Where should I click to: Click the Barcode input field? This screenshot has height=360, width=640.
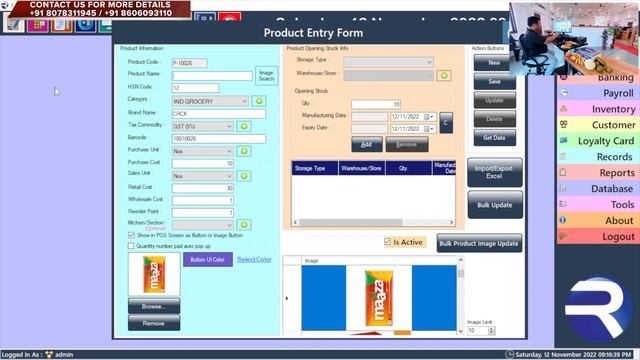click(x=219, y=138)
